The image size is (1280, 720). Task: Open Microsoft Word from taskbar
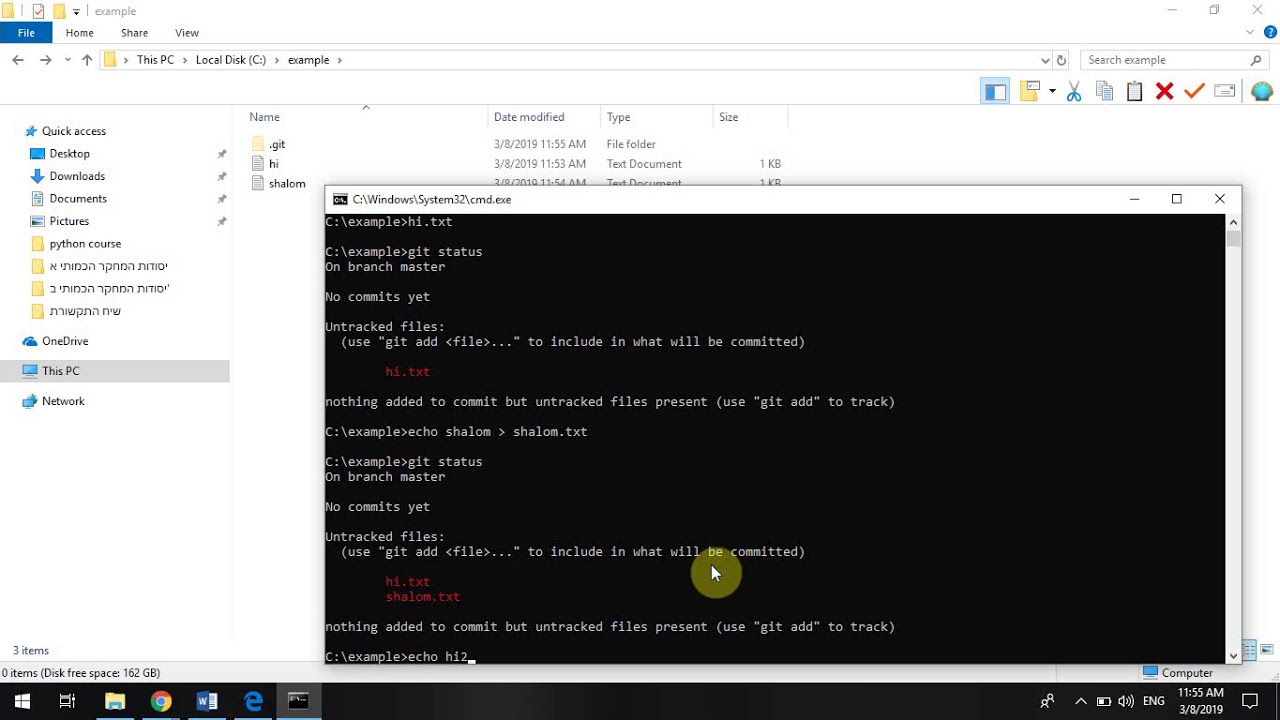click(x=207, y=701)
